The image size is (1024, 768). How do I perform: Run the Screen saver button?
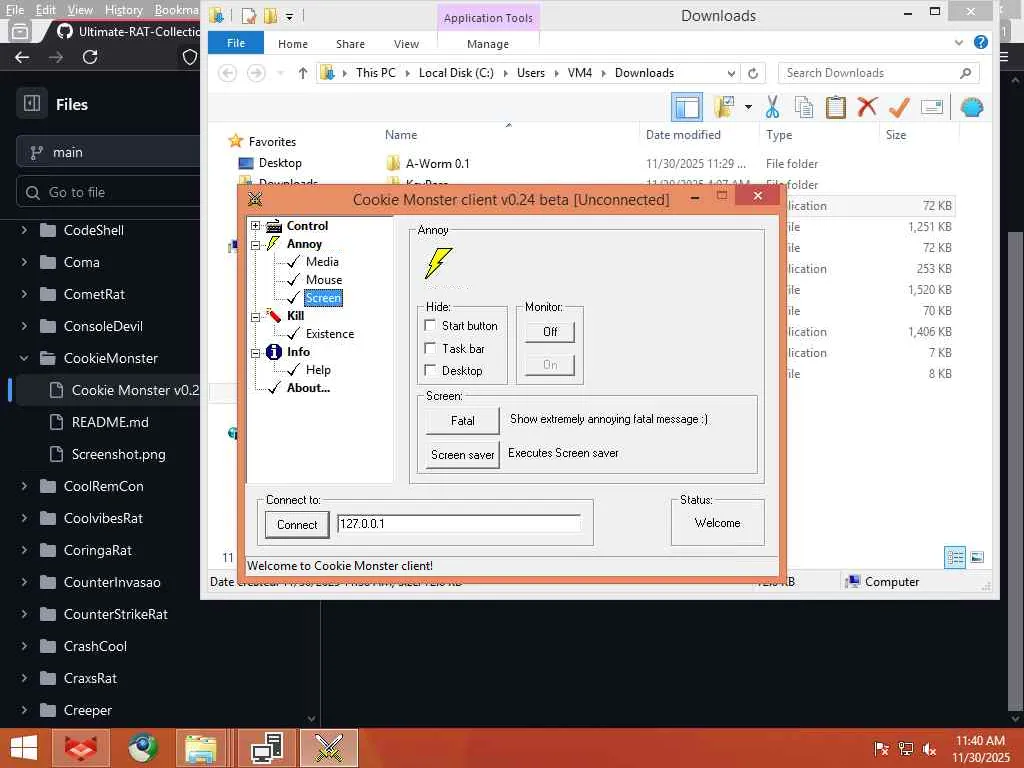[462, 455]
